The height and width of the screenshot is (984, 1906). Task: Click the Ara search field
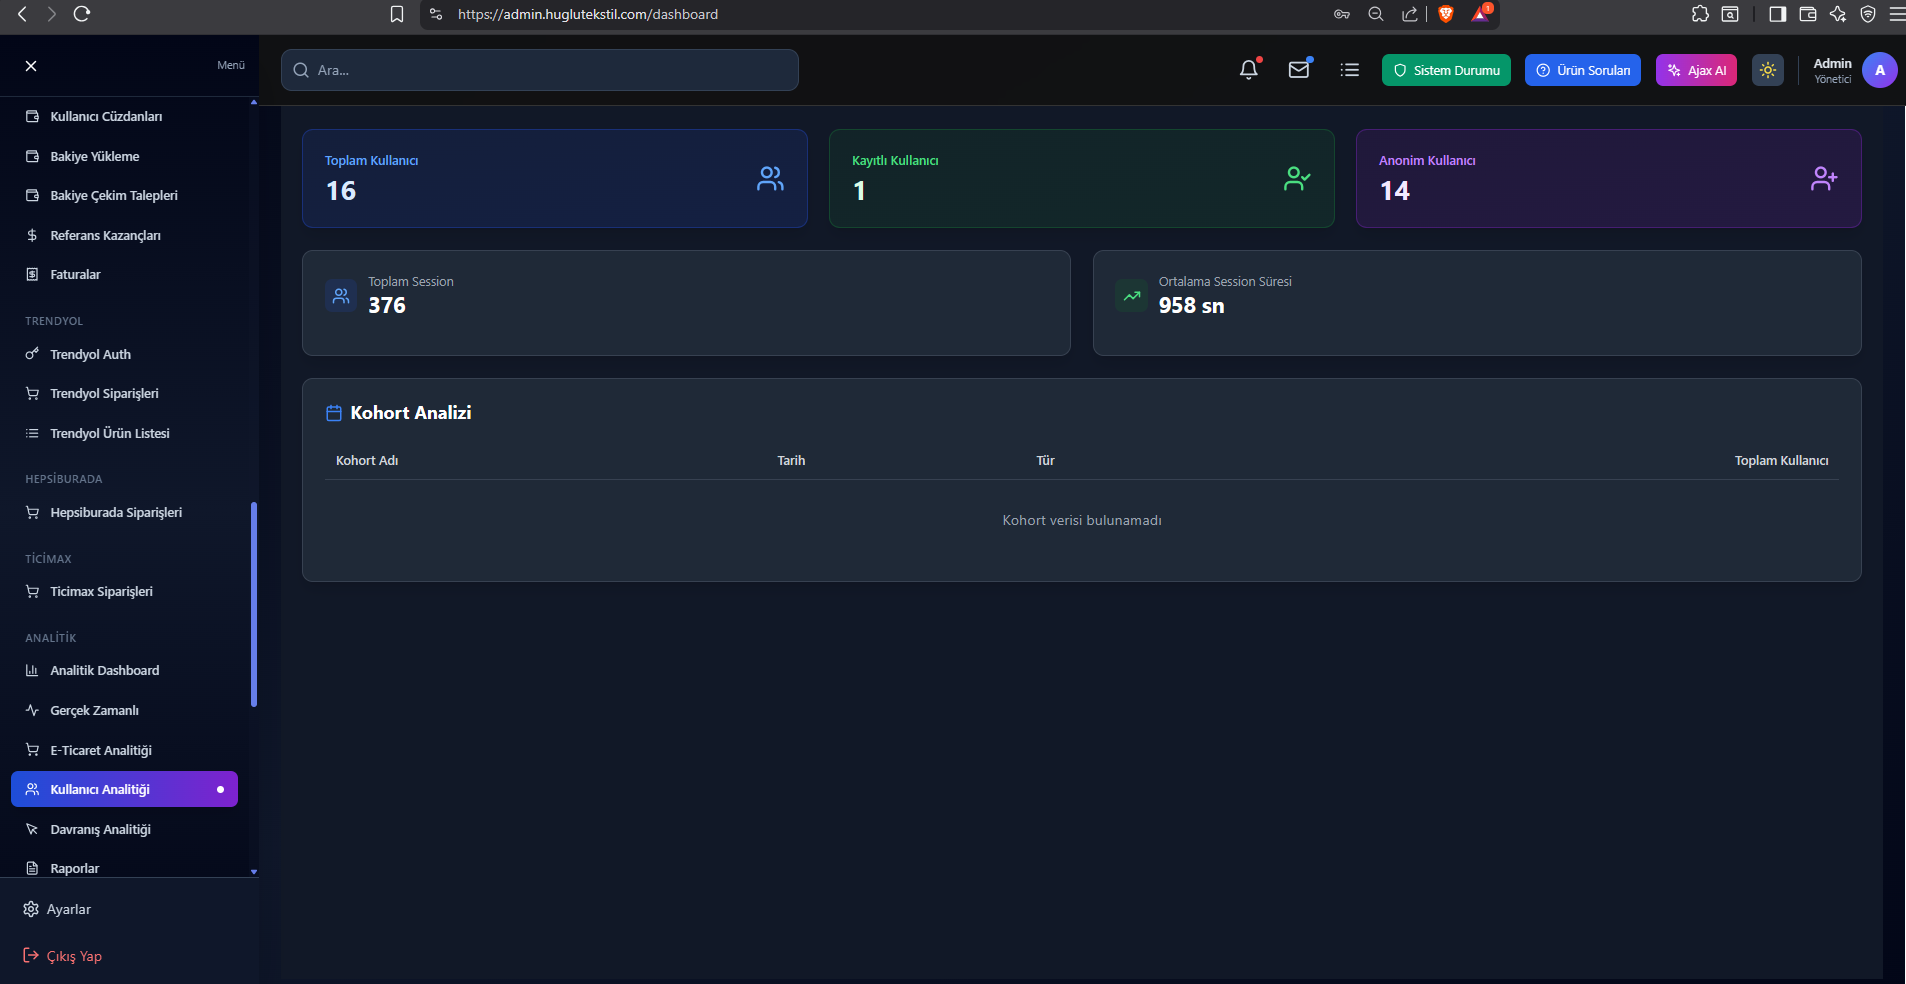(540, 70)
